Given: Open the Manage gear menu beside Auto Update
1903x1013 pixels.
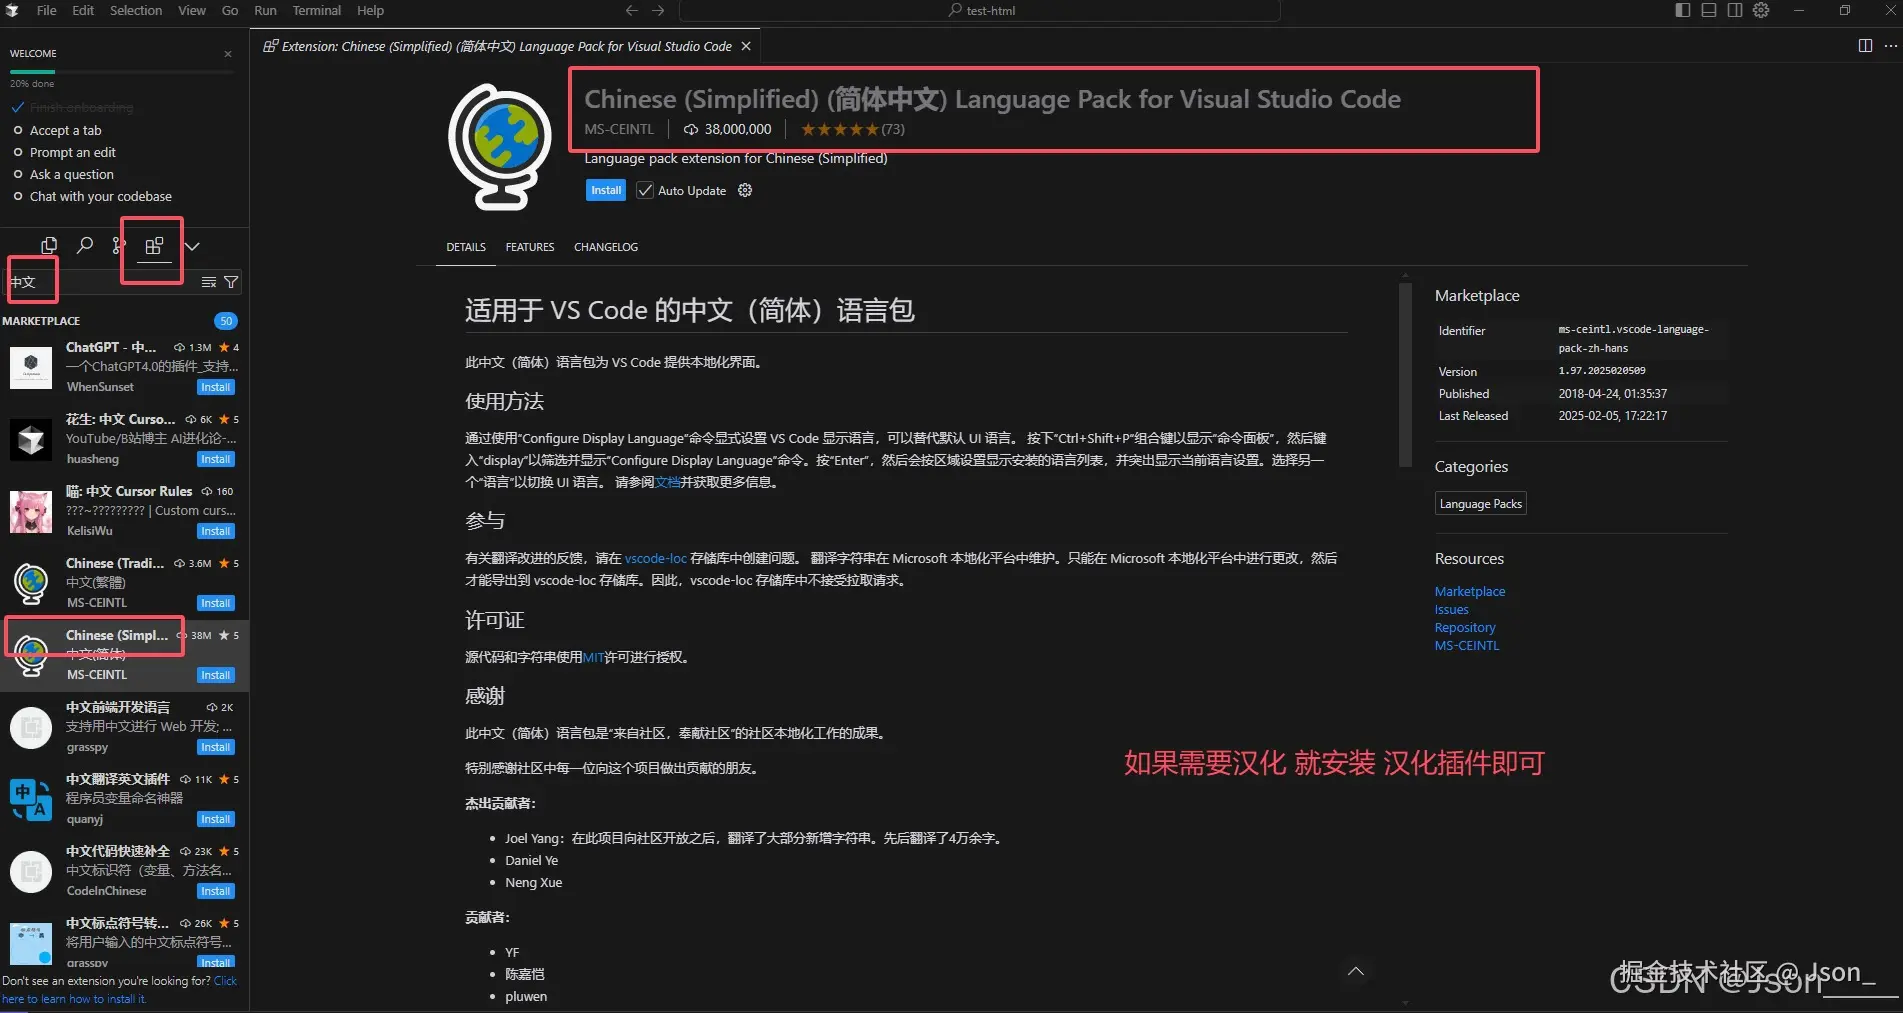Looking at the screenshot, I should (x=745, y=190).
